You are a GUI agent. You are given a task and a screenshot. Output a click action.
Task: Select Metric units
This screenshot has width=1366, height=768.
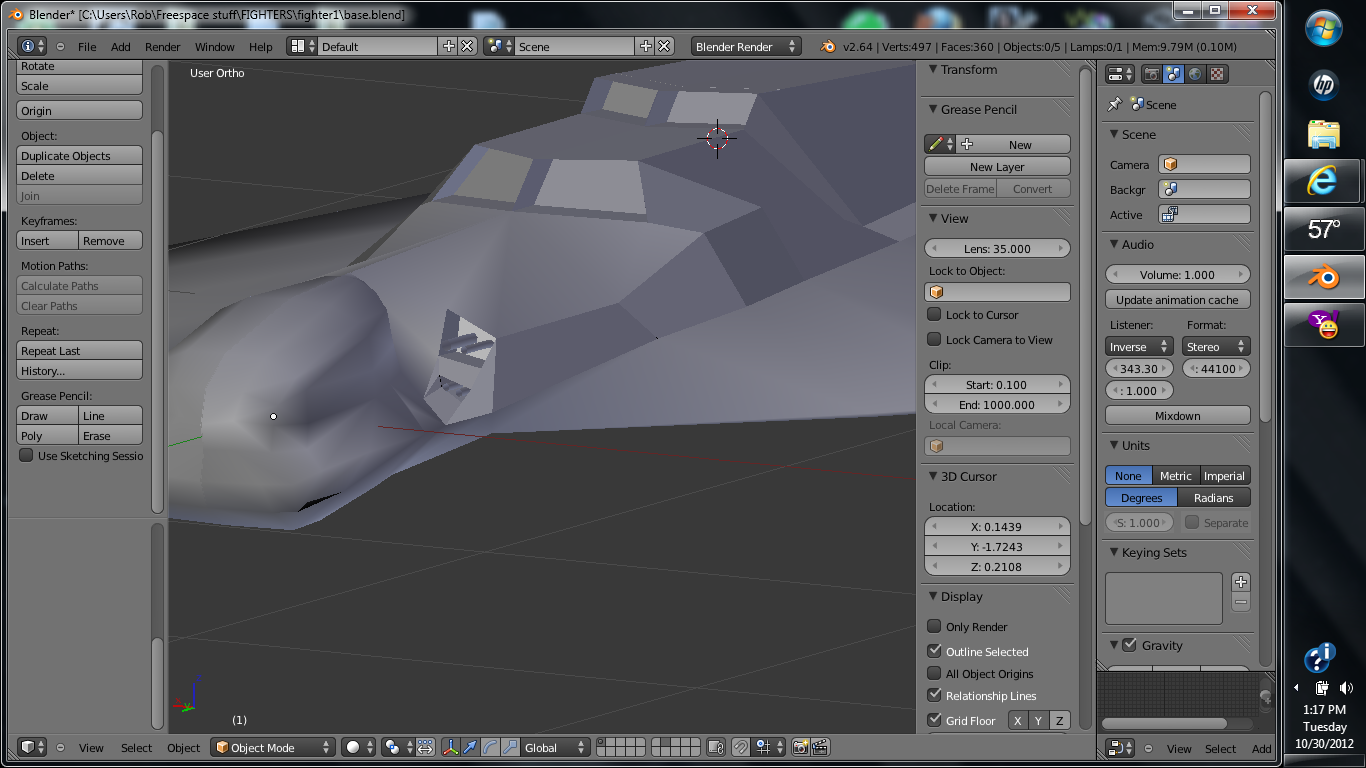(1175, 476)
